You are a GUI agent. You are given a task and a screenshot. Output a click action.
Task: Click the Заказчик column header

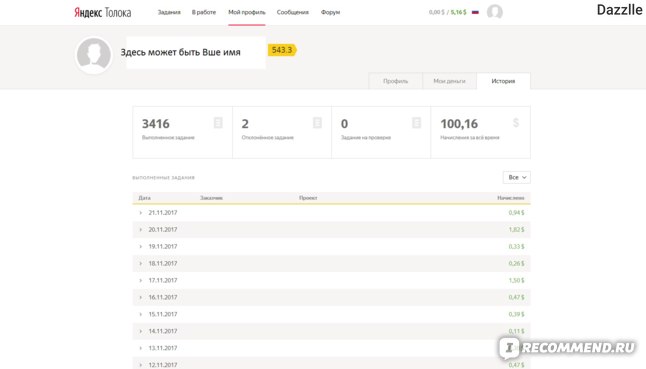pyautogui.click(x=211, y=198)
